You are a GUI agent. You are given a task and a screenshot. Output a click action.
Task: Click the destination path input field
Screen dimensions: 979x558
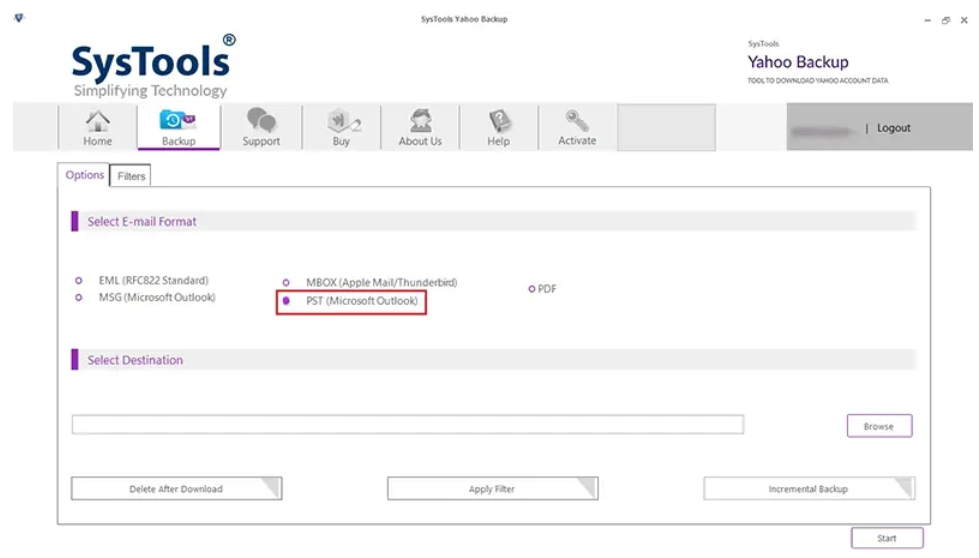pos(408,424)
